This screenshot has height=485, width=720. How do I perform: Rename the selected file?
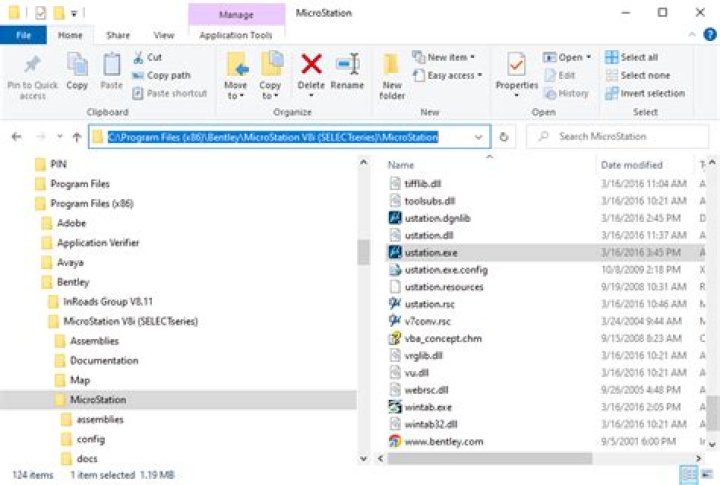347,71
